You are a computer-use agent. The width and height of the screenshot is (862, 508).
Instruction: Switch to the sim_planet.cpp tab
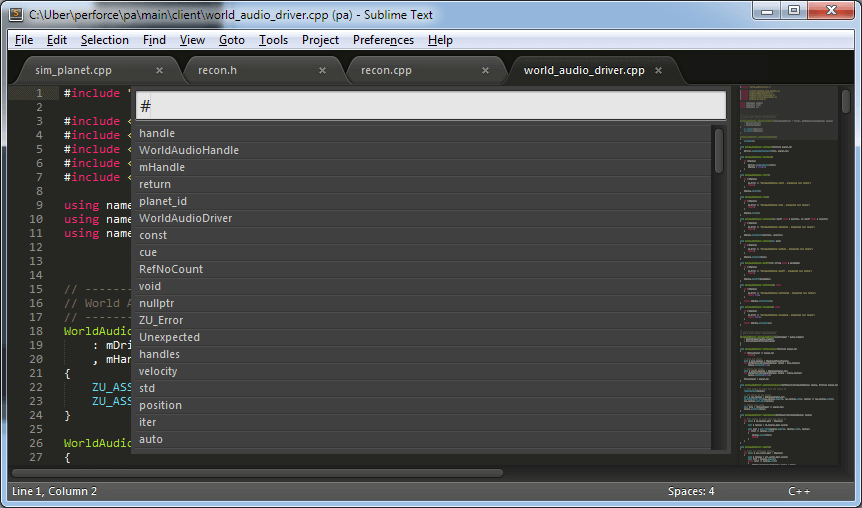73,71
